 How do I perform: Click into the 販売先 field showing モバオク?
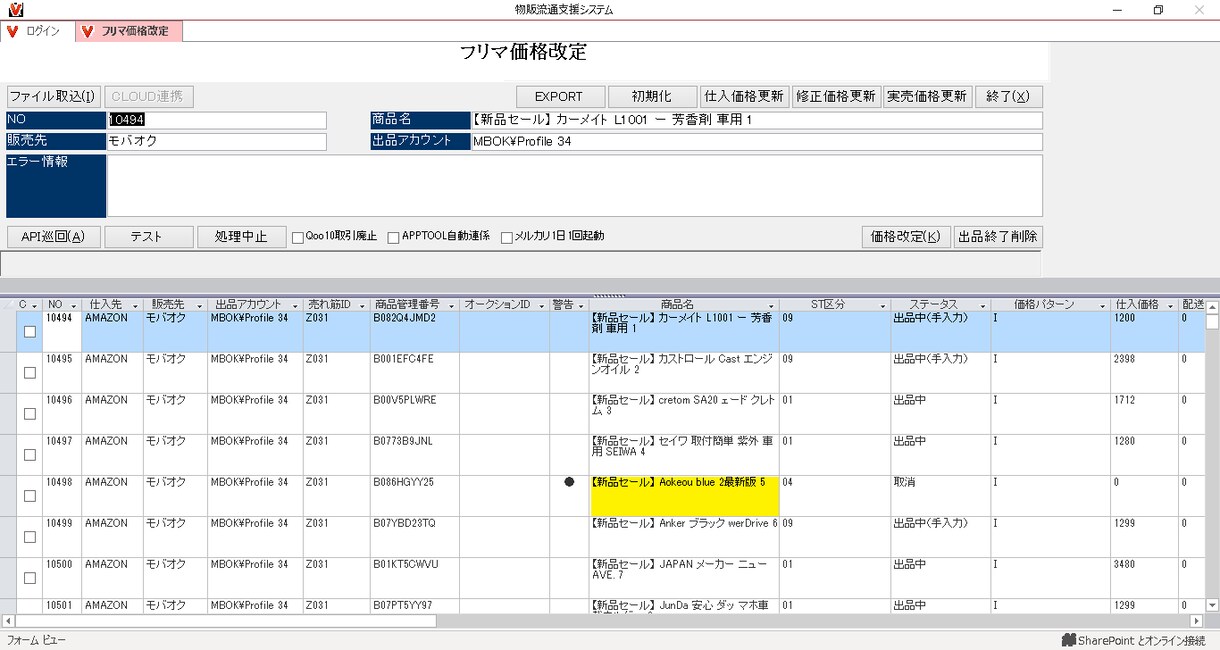[x=217, y=141]
